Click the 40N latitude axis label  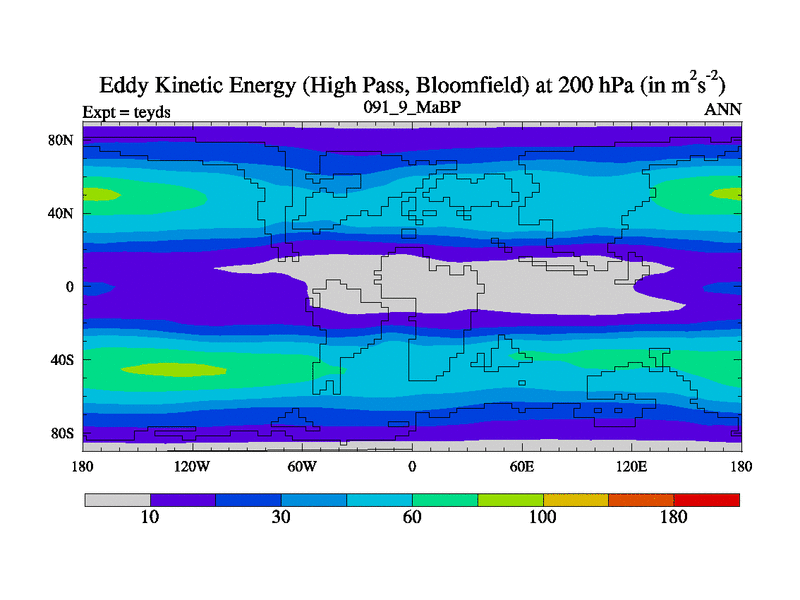coord(62,213)
